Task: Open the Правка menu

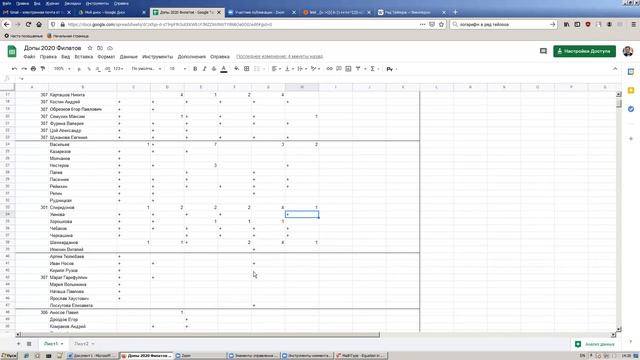Action: point(48,57)
